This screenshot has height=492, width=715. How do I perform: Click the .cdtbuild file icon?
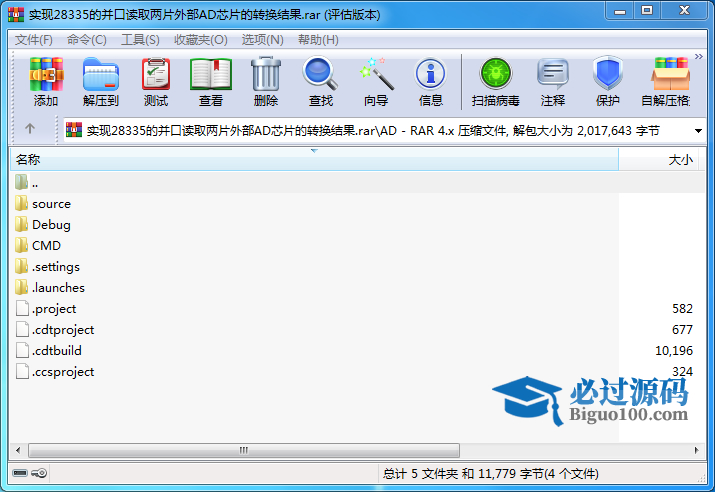click(x=22, y=350)
